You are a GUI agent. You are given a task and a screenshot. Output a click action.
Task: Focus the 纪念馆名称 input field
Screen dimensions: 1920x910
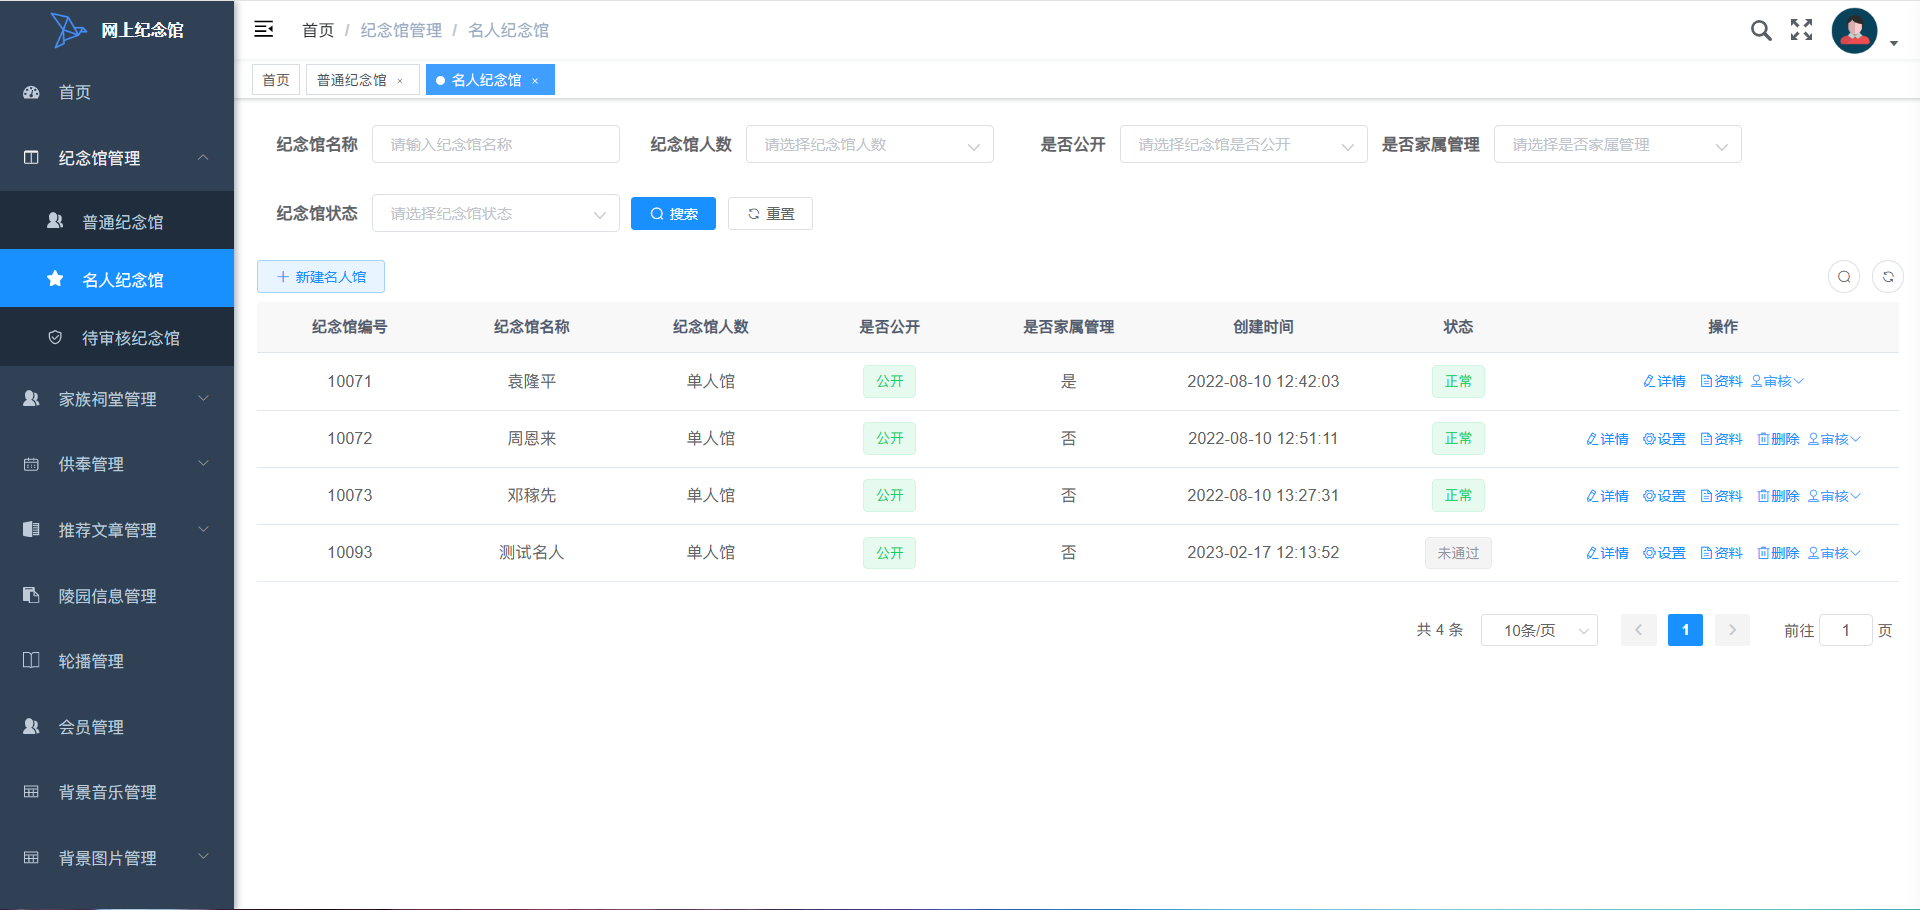[x=496, y=144]
